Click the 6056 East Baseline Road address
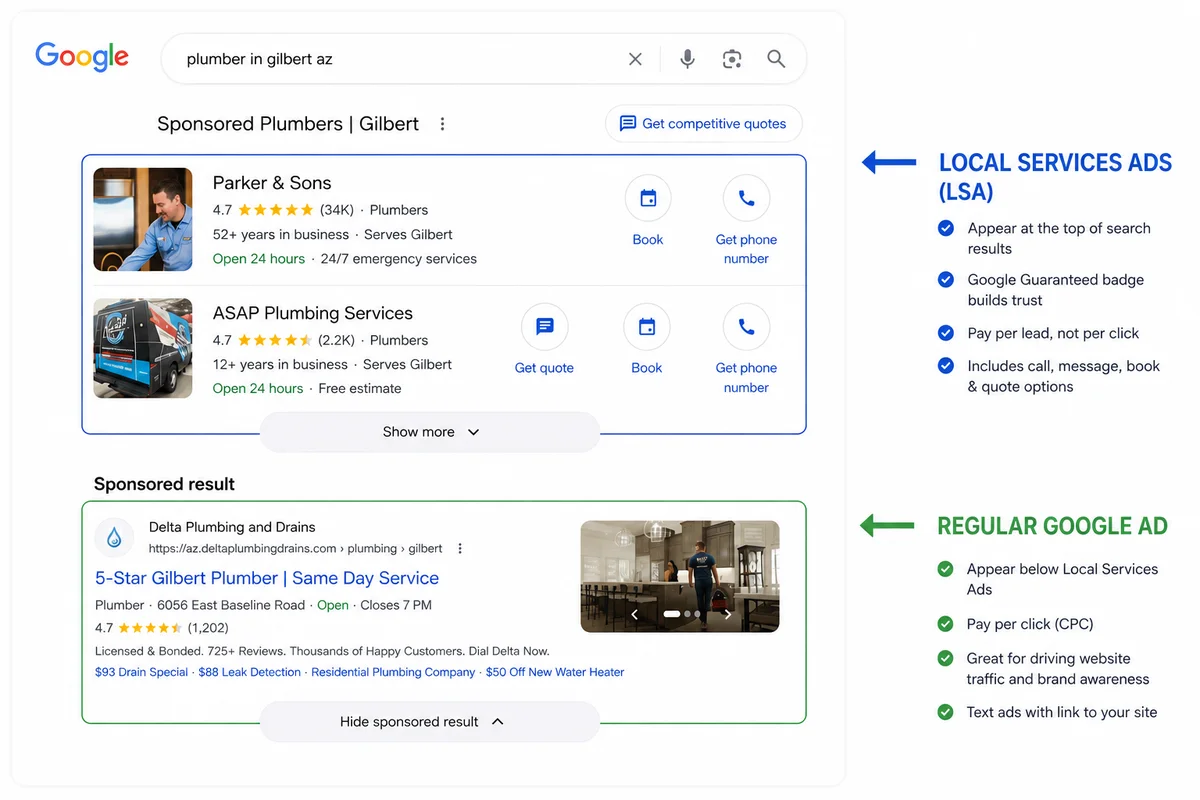This screenshot has width=1200, height=800. click(231, 605)
